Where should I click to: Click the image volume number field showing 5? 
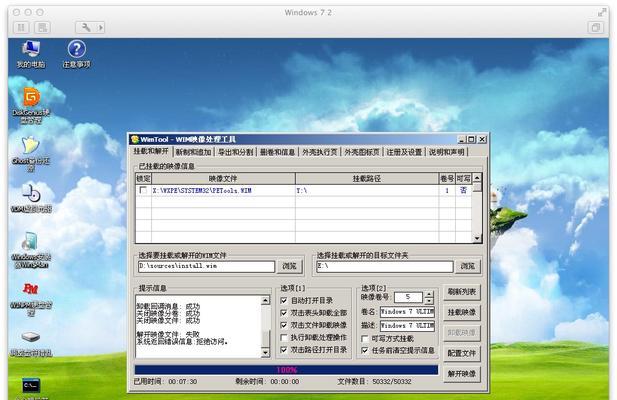coord(408,297)
